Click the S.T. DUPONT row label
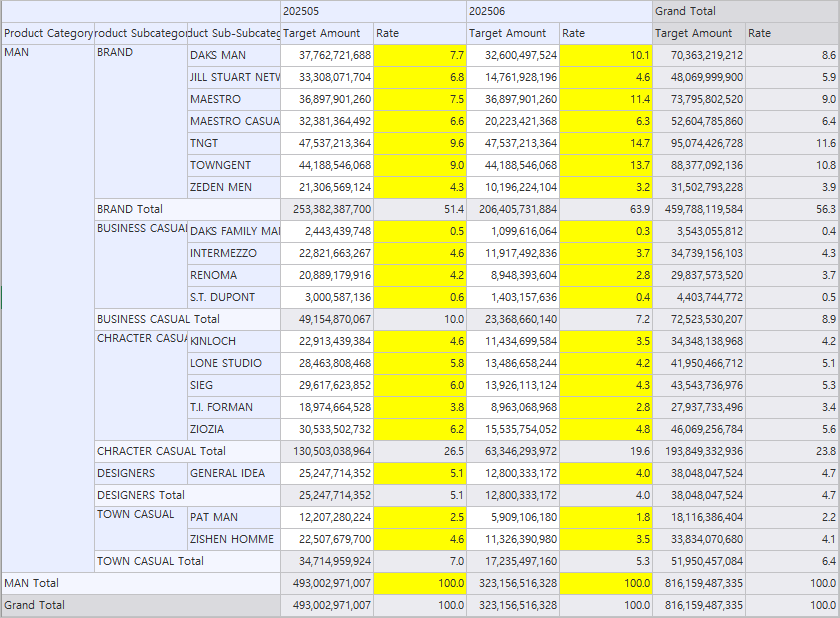Screen dimensions: 840x618 click(x=234, y=297)
